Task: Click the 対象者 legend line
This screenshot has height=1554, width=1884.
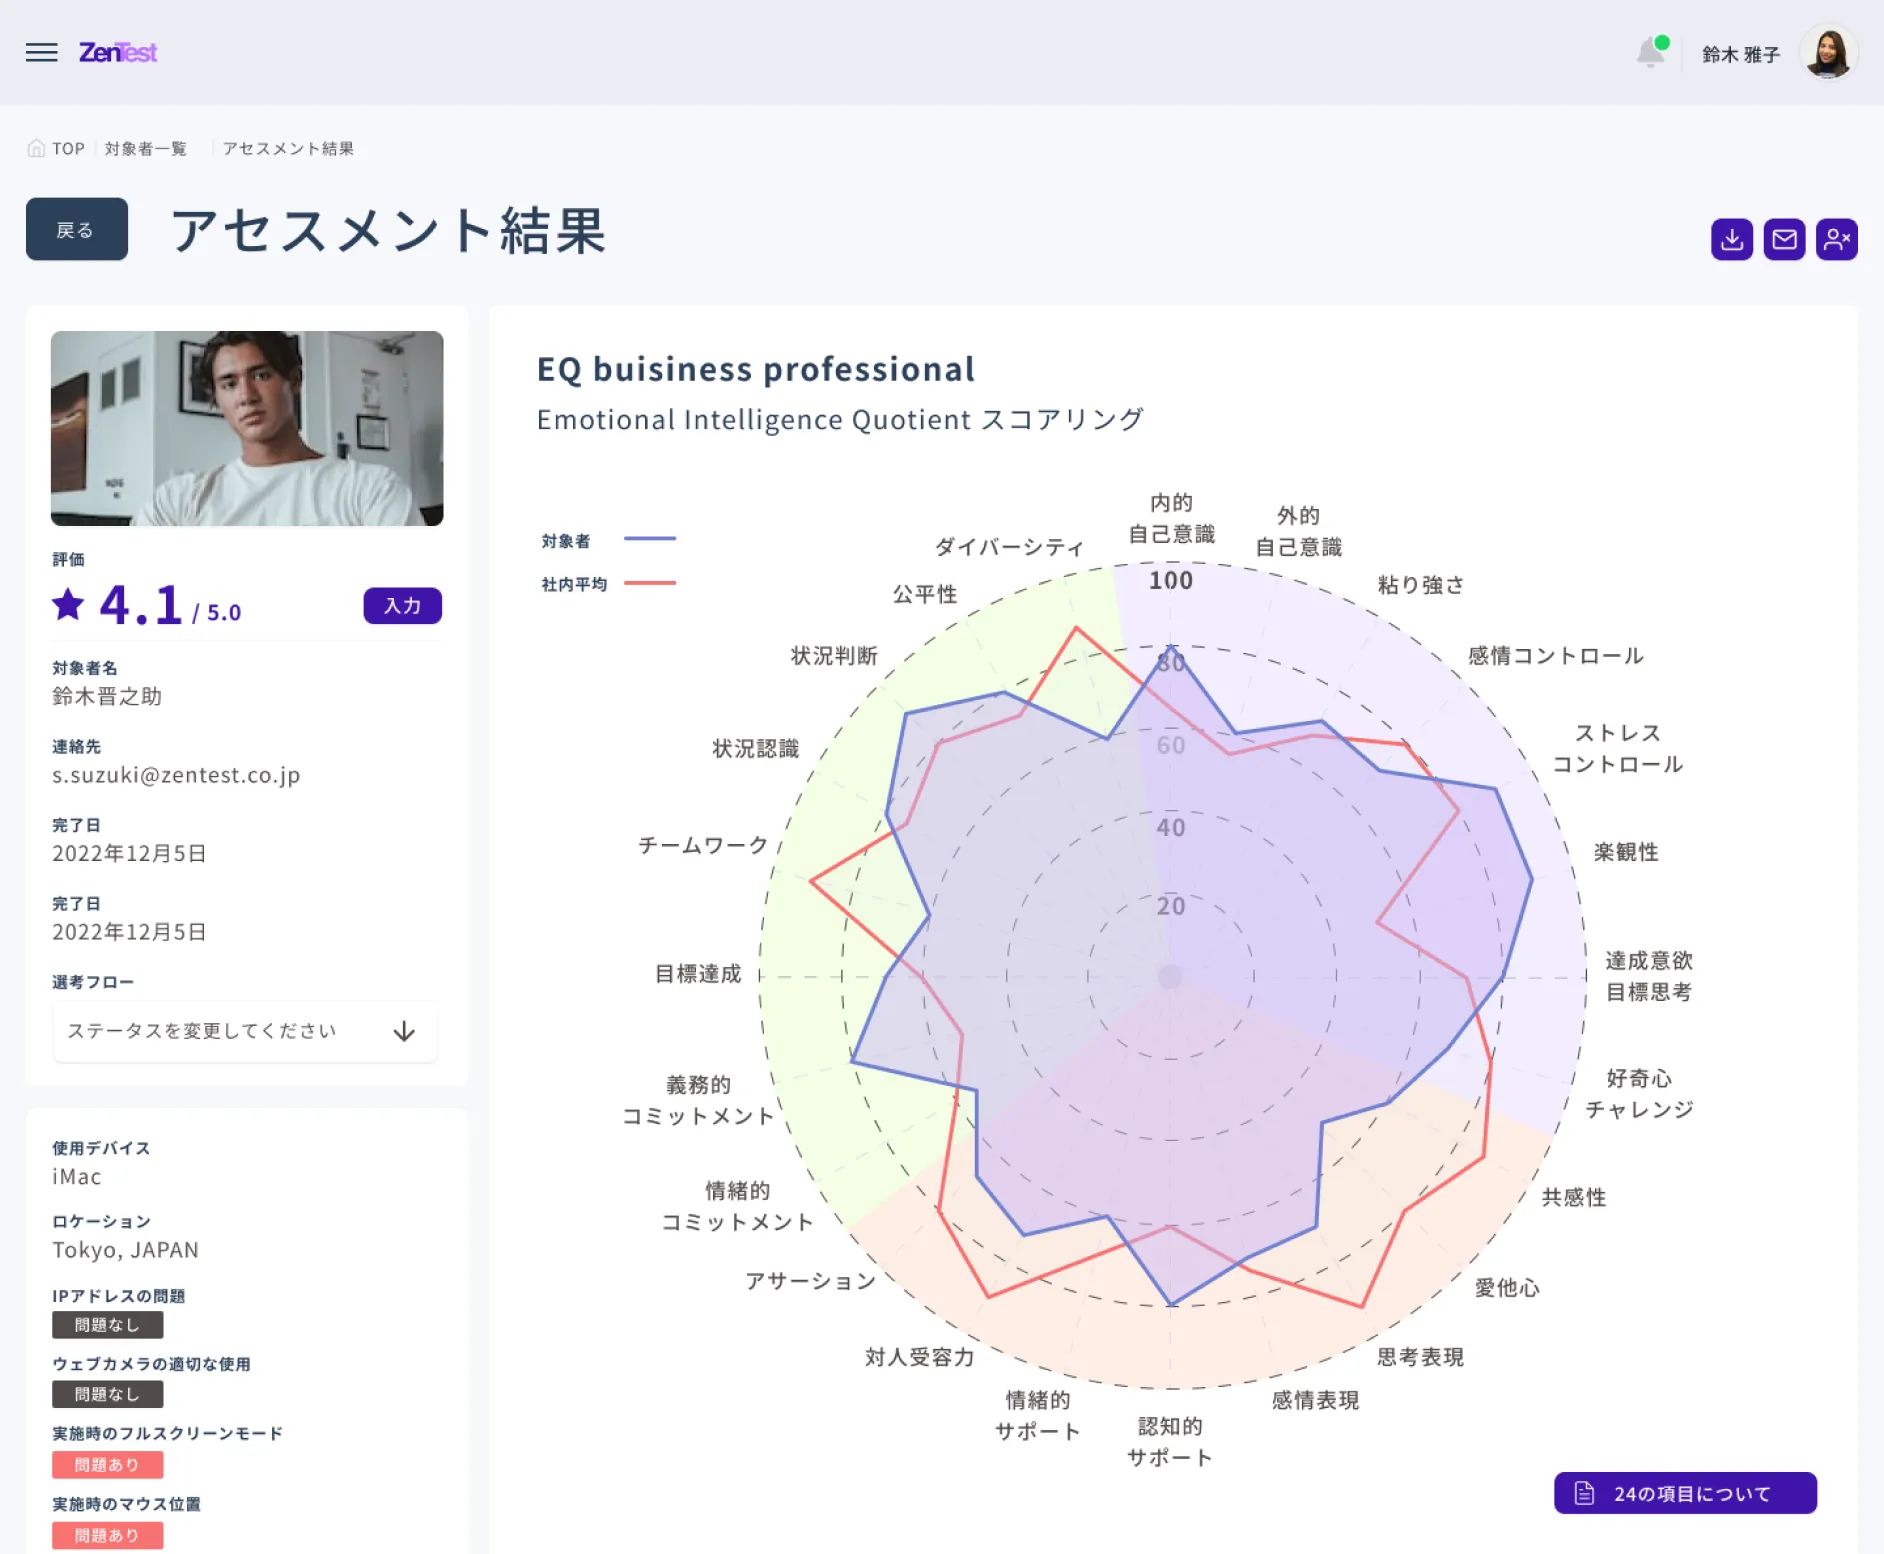Action: [650, 539]
